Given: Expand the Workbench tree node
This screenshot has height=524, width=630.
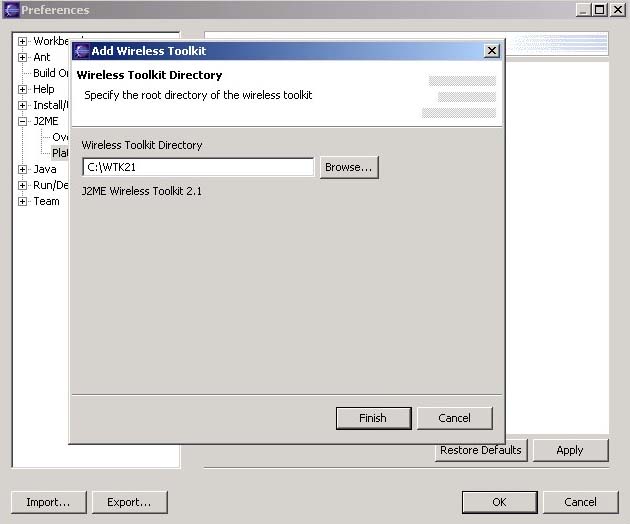Looking at the screenshot, I should pyautogui.click(x=22, y=41).
